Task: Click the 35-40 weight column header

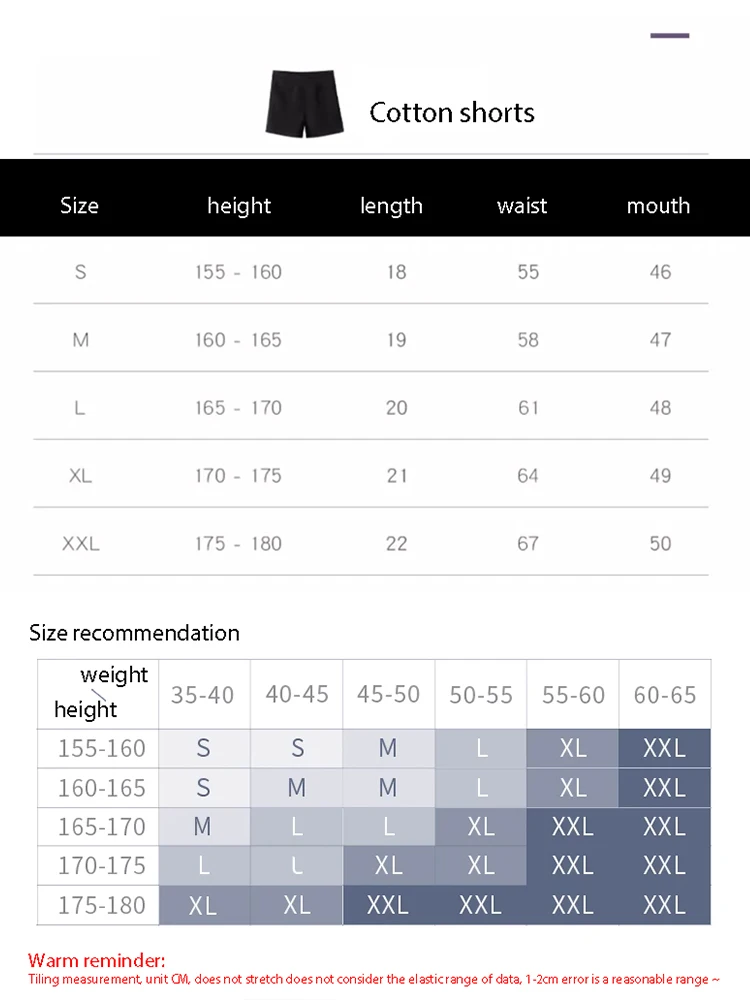Action: 203,694
